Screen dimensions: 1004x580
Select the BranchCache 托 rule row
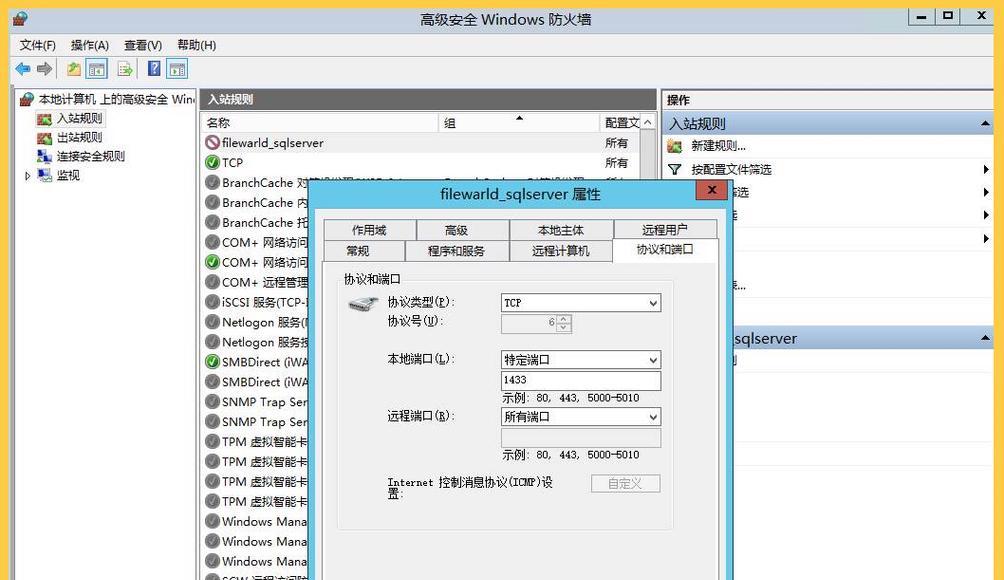(256, 222)
